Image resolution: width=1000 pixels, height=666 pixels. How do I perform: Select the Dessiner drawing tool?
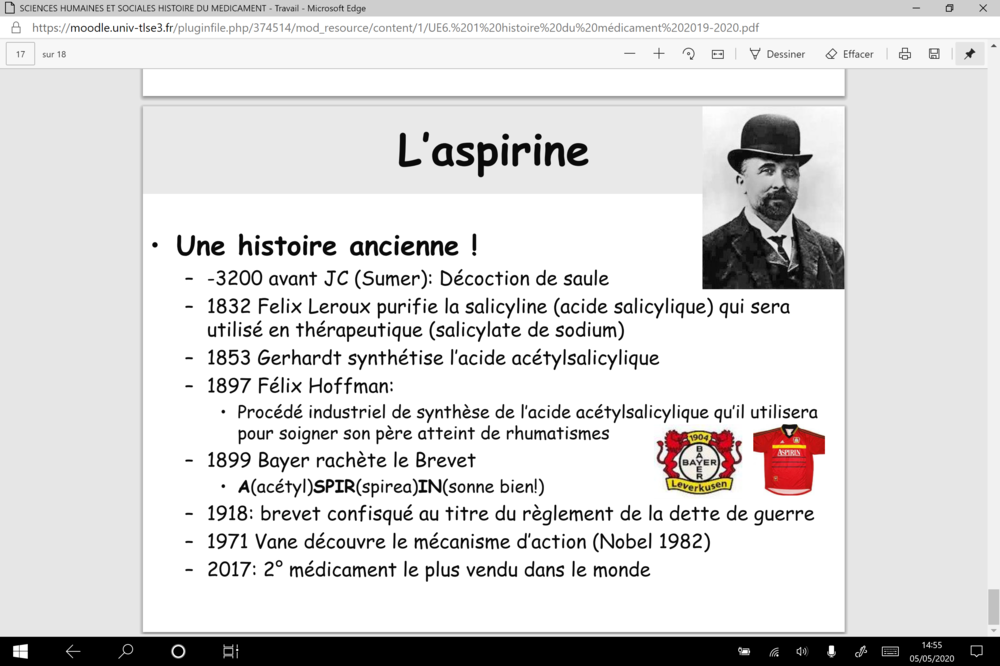[777, 54]
